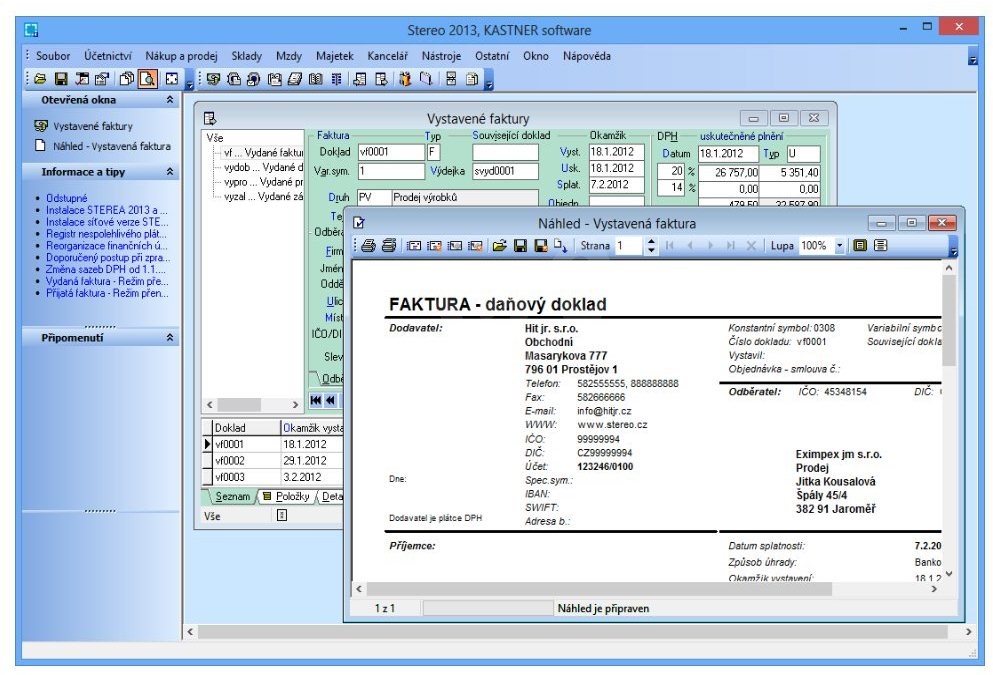Screen dimensions: 993x675
Task: Click the preview horizontal scrollbar right arrow
Action: (933, 589)
